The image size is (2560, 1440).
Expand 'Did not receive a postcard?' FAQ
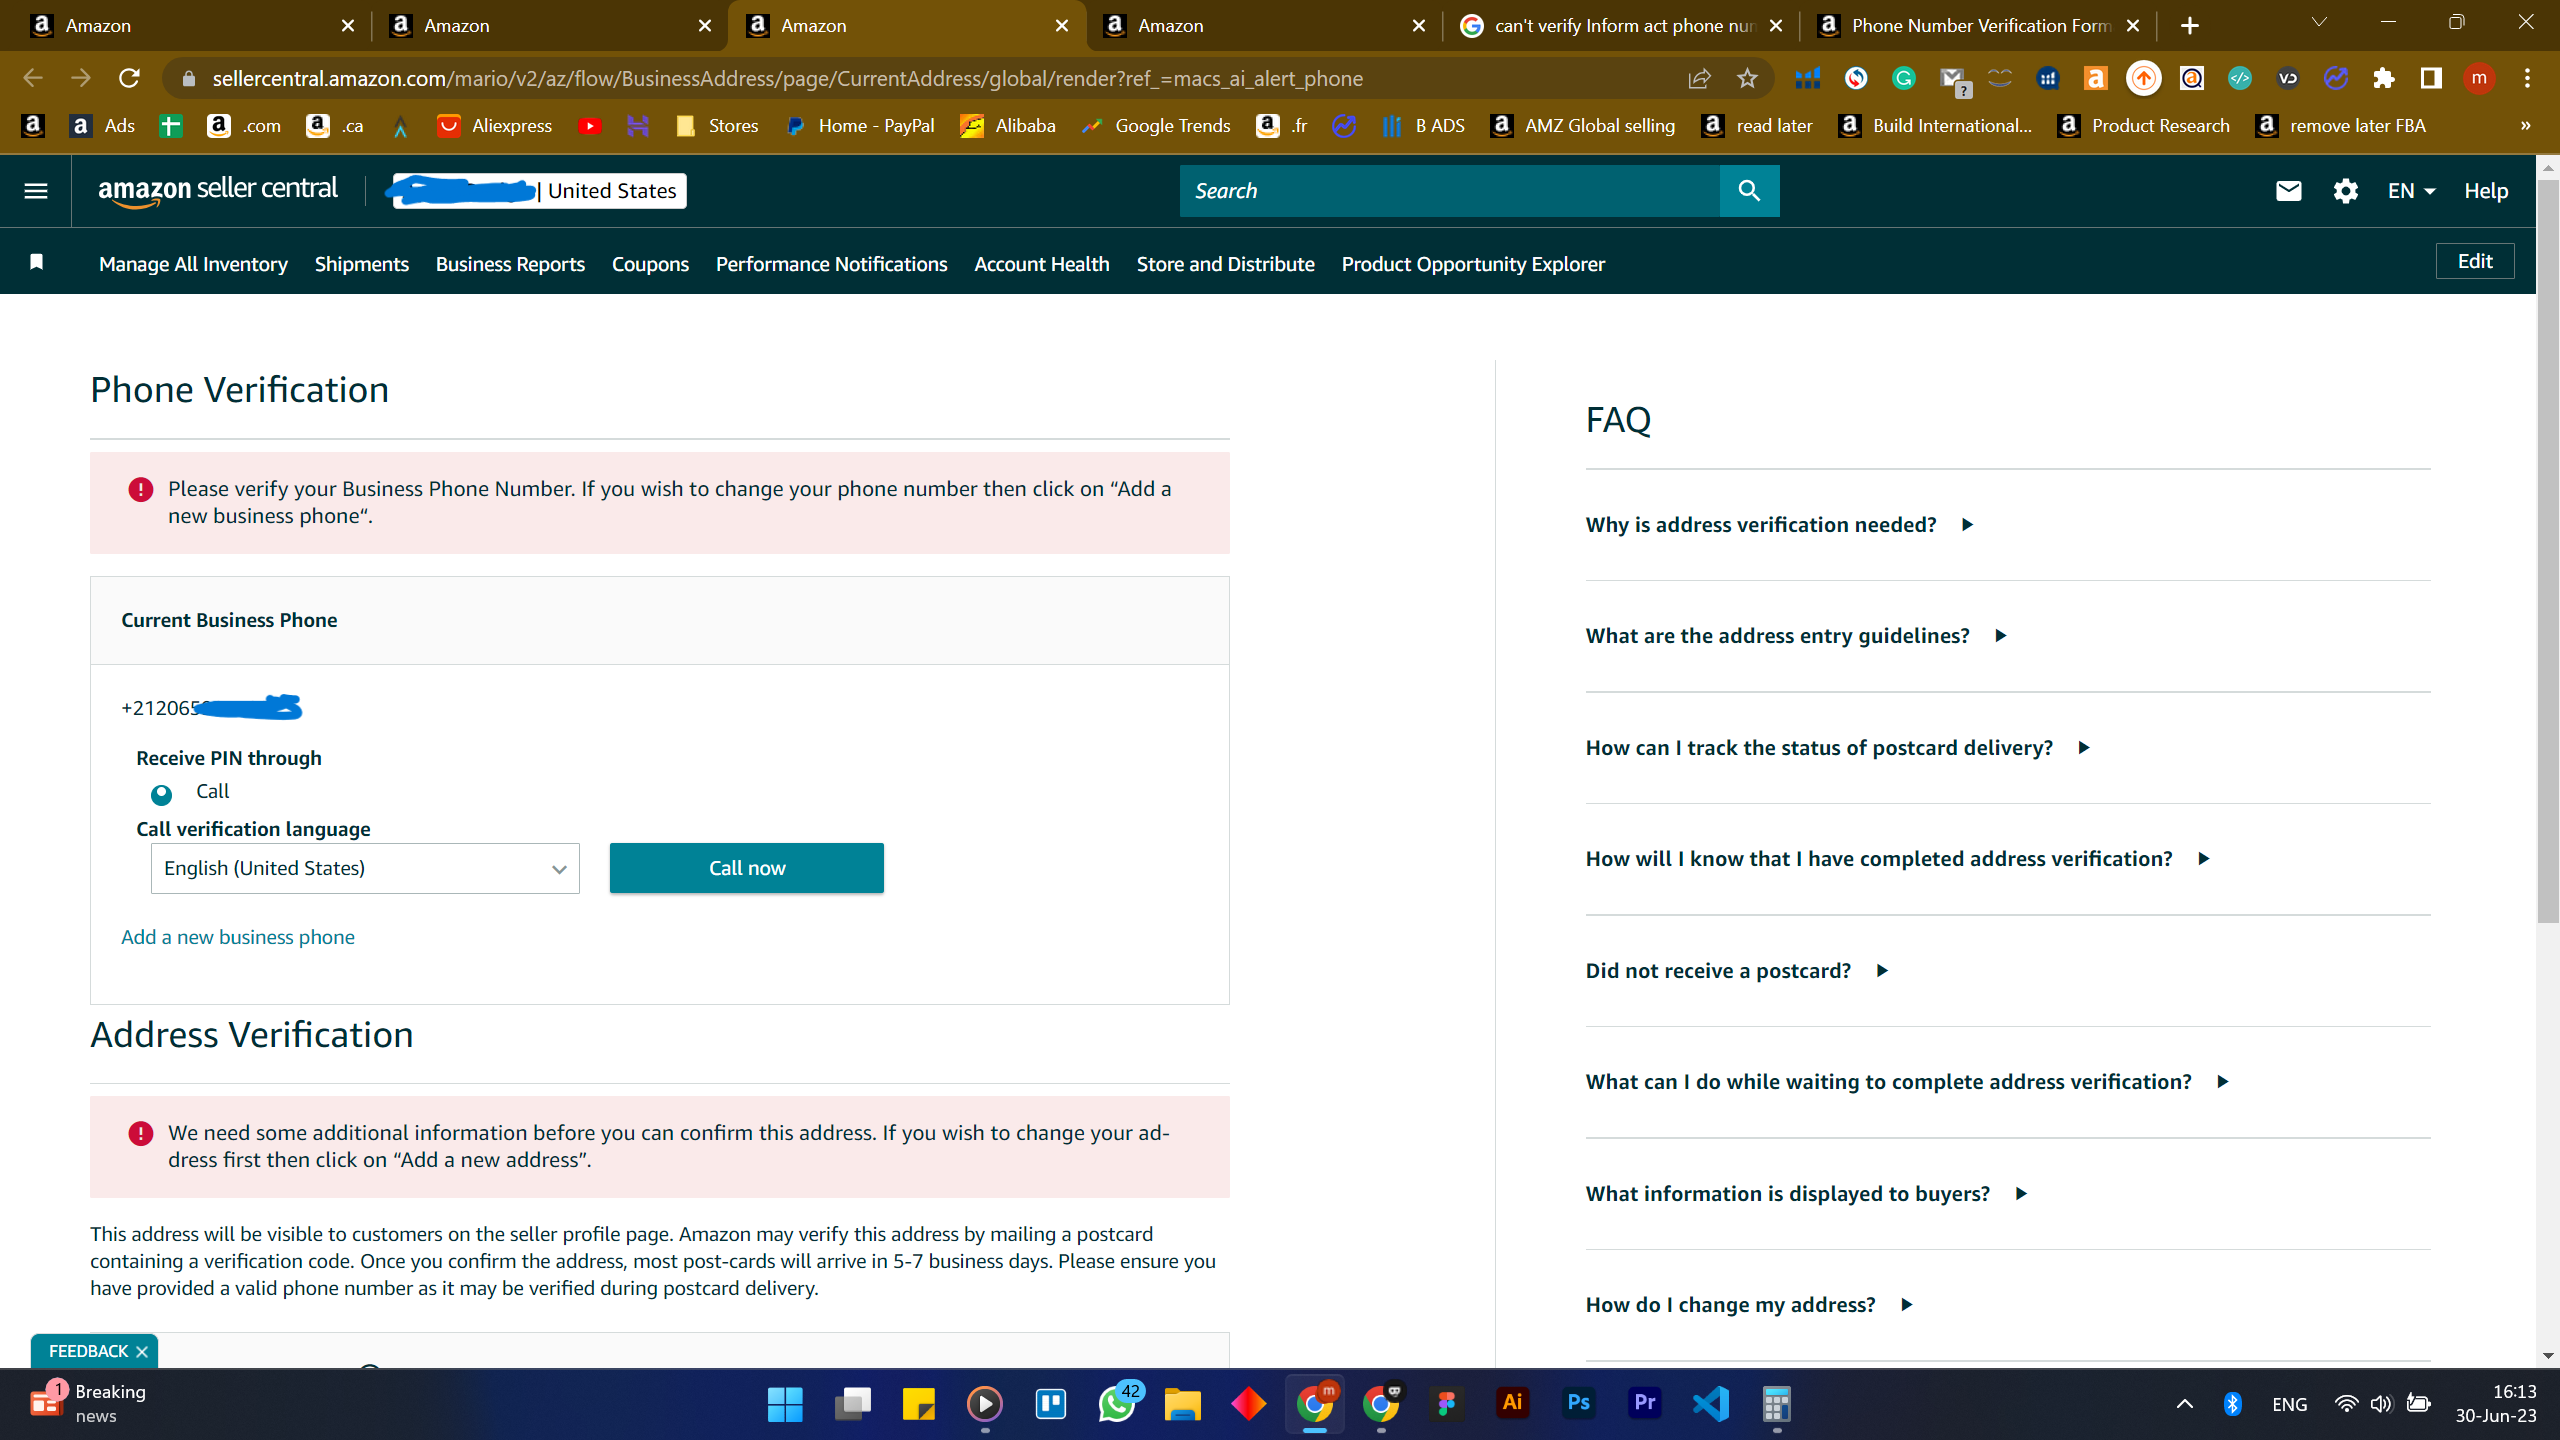[x=1737, y=971]
